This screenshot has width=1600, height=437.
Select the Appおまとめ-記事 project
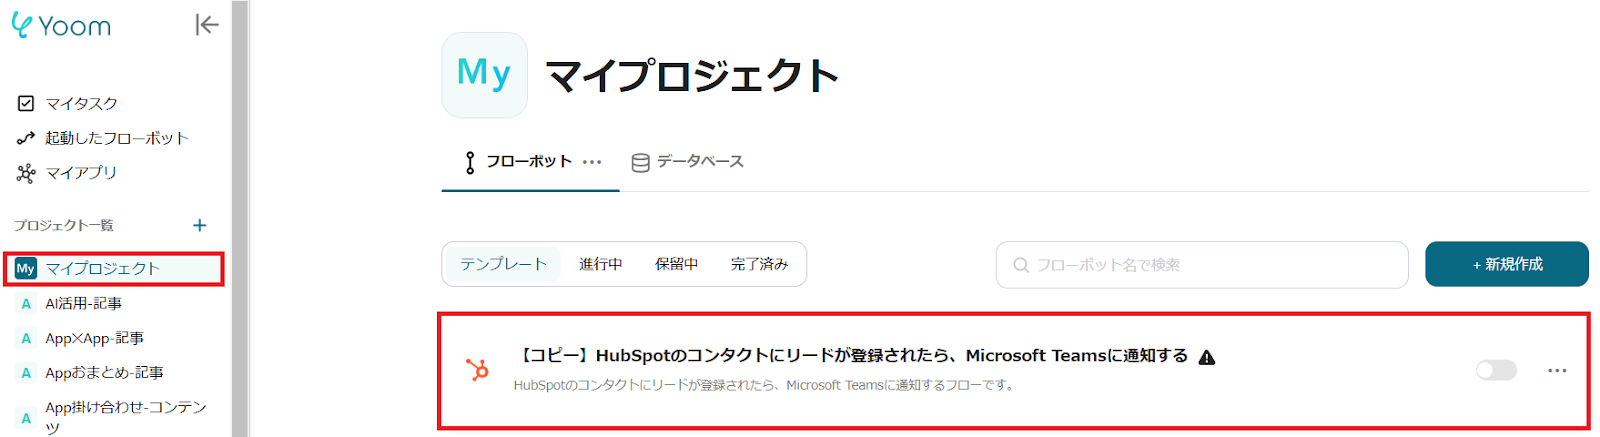click(104, 373)
